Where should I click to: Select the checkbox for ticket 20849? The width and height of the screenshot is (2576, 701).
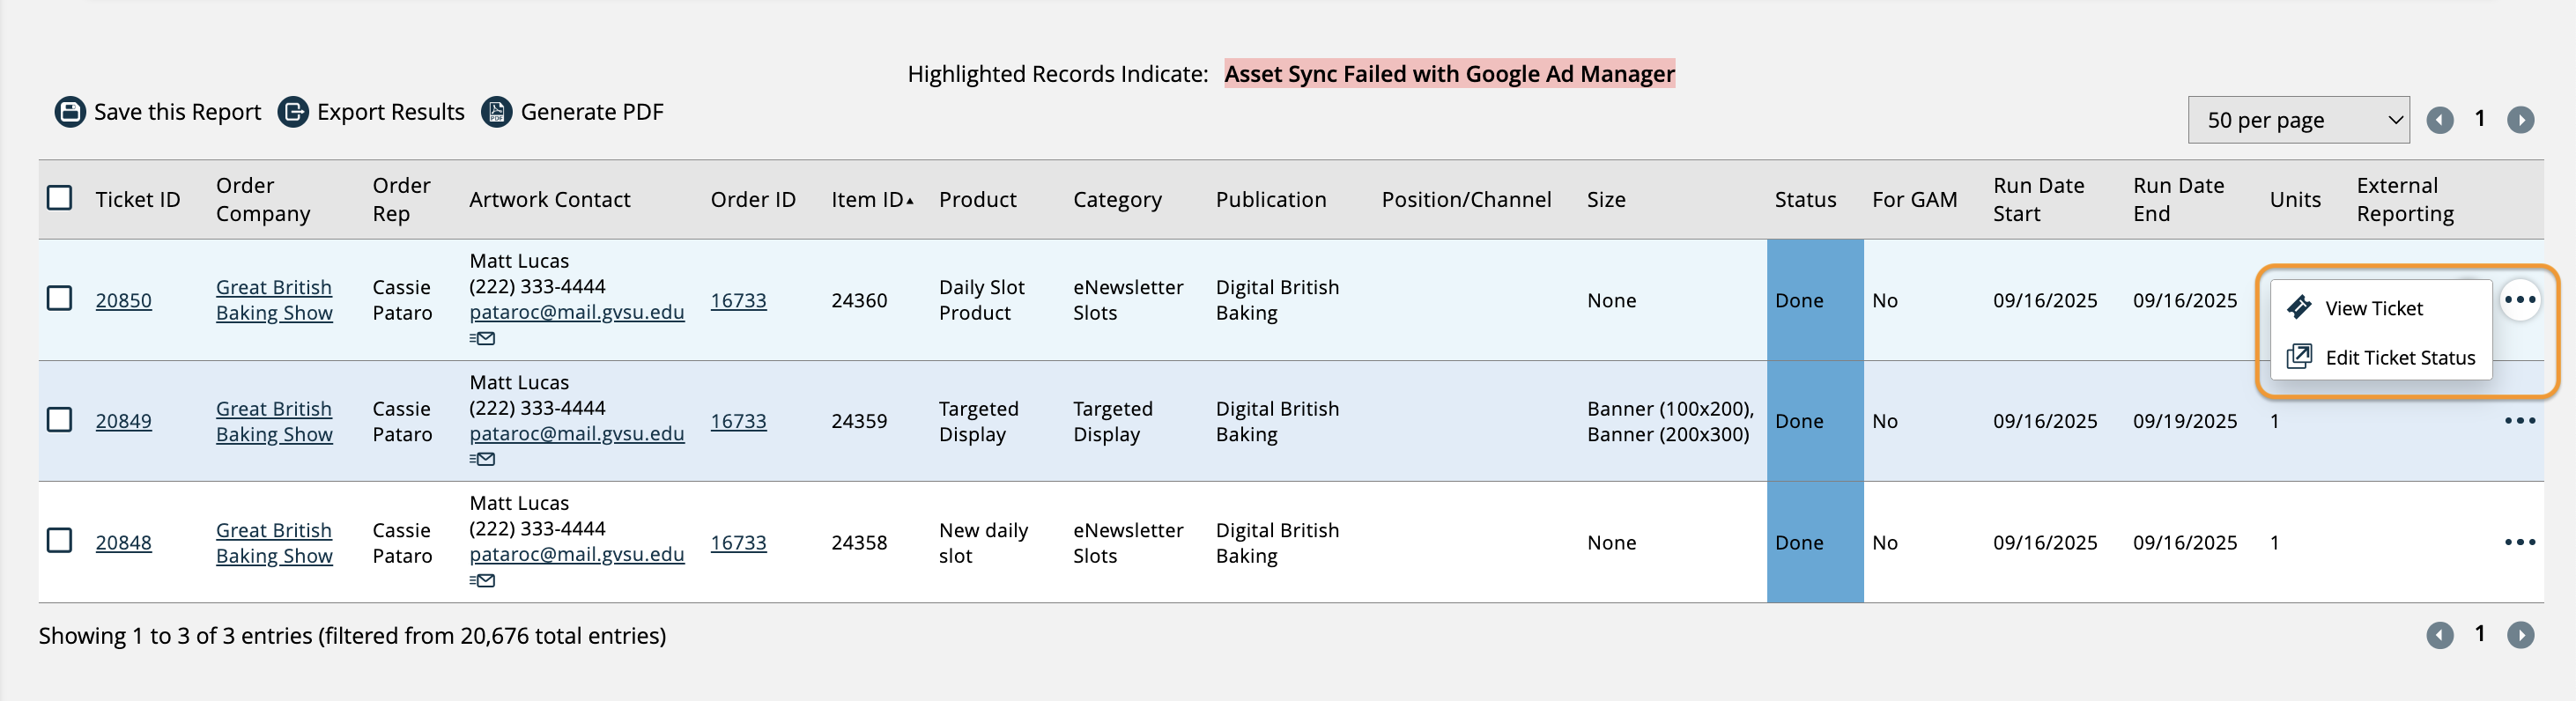(x=60, y=420)
